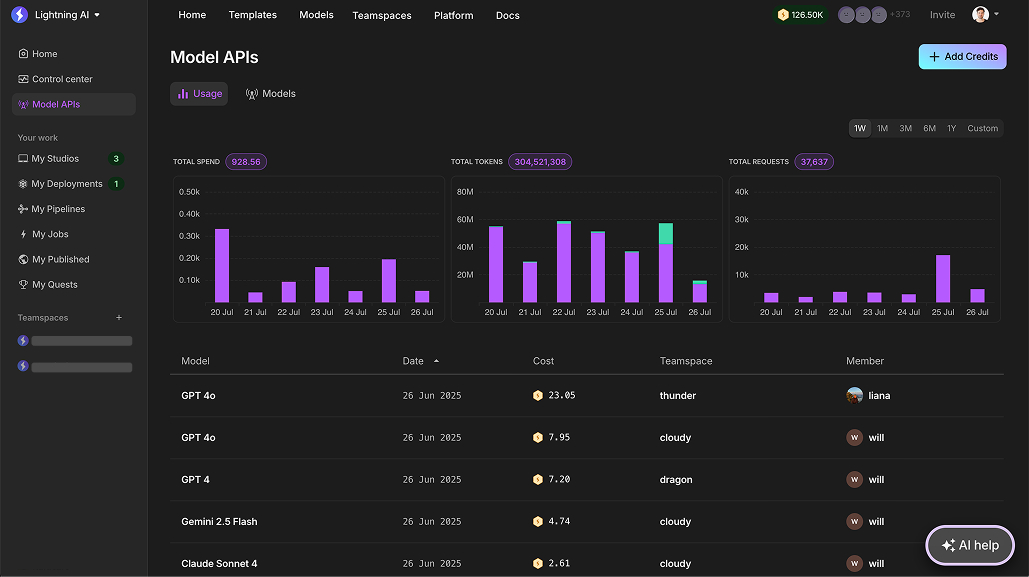The width and height of the screenshot is (1029, 577).
Task: Select Model APIs in the sidebar
Action: [x=74, y=104]
